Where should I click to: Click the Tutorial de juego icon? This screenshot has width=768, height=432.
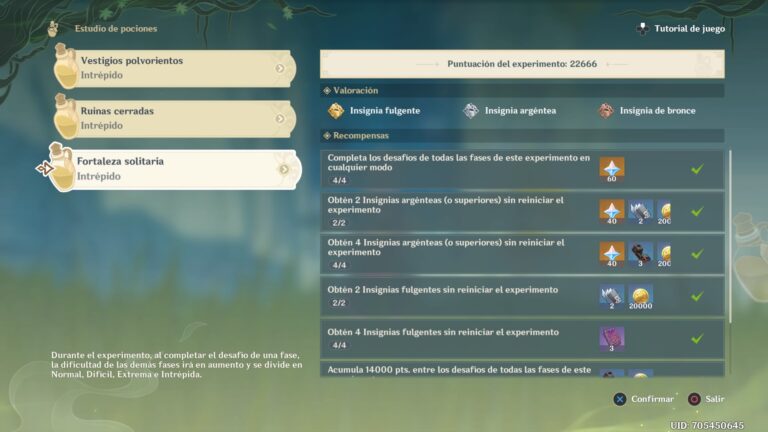(x=643, y=28)
